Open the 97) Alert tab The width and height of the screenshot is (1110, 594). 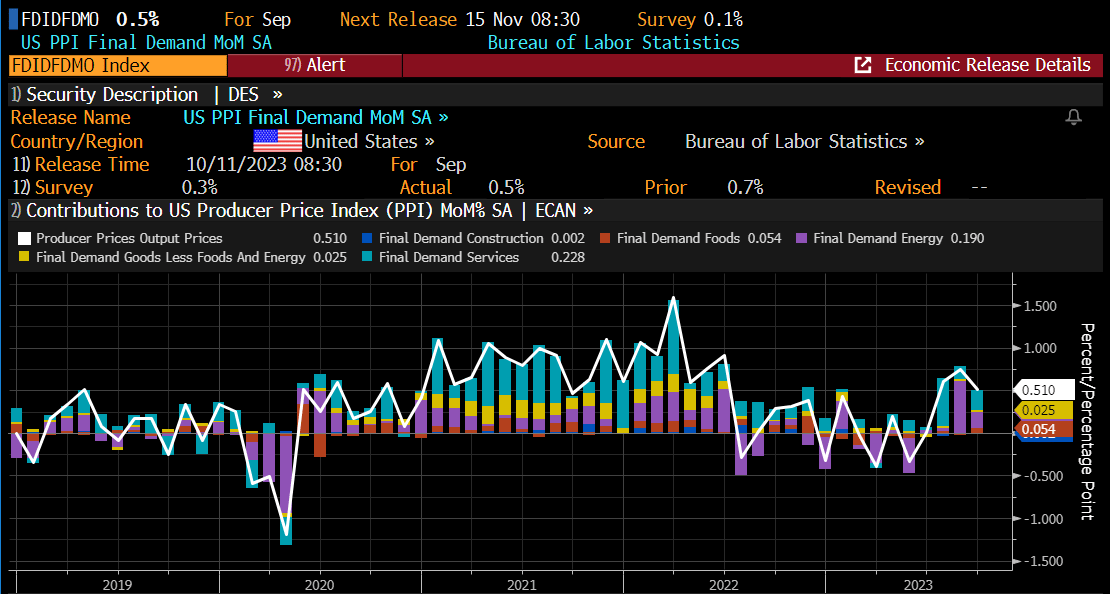(314, 65)
